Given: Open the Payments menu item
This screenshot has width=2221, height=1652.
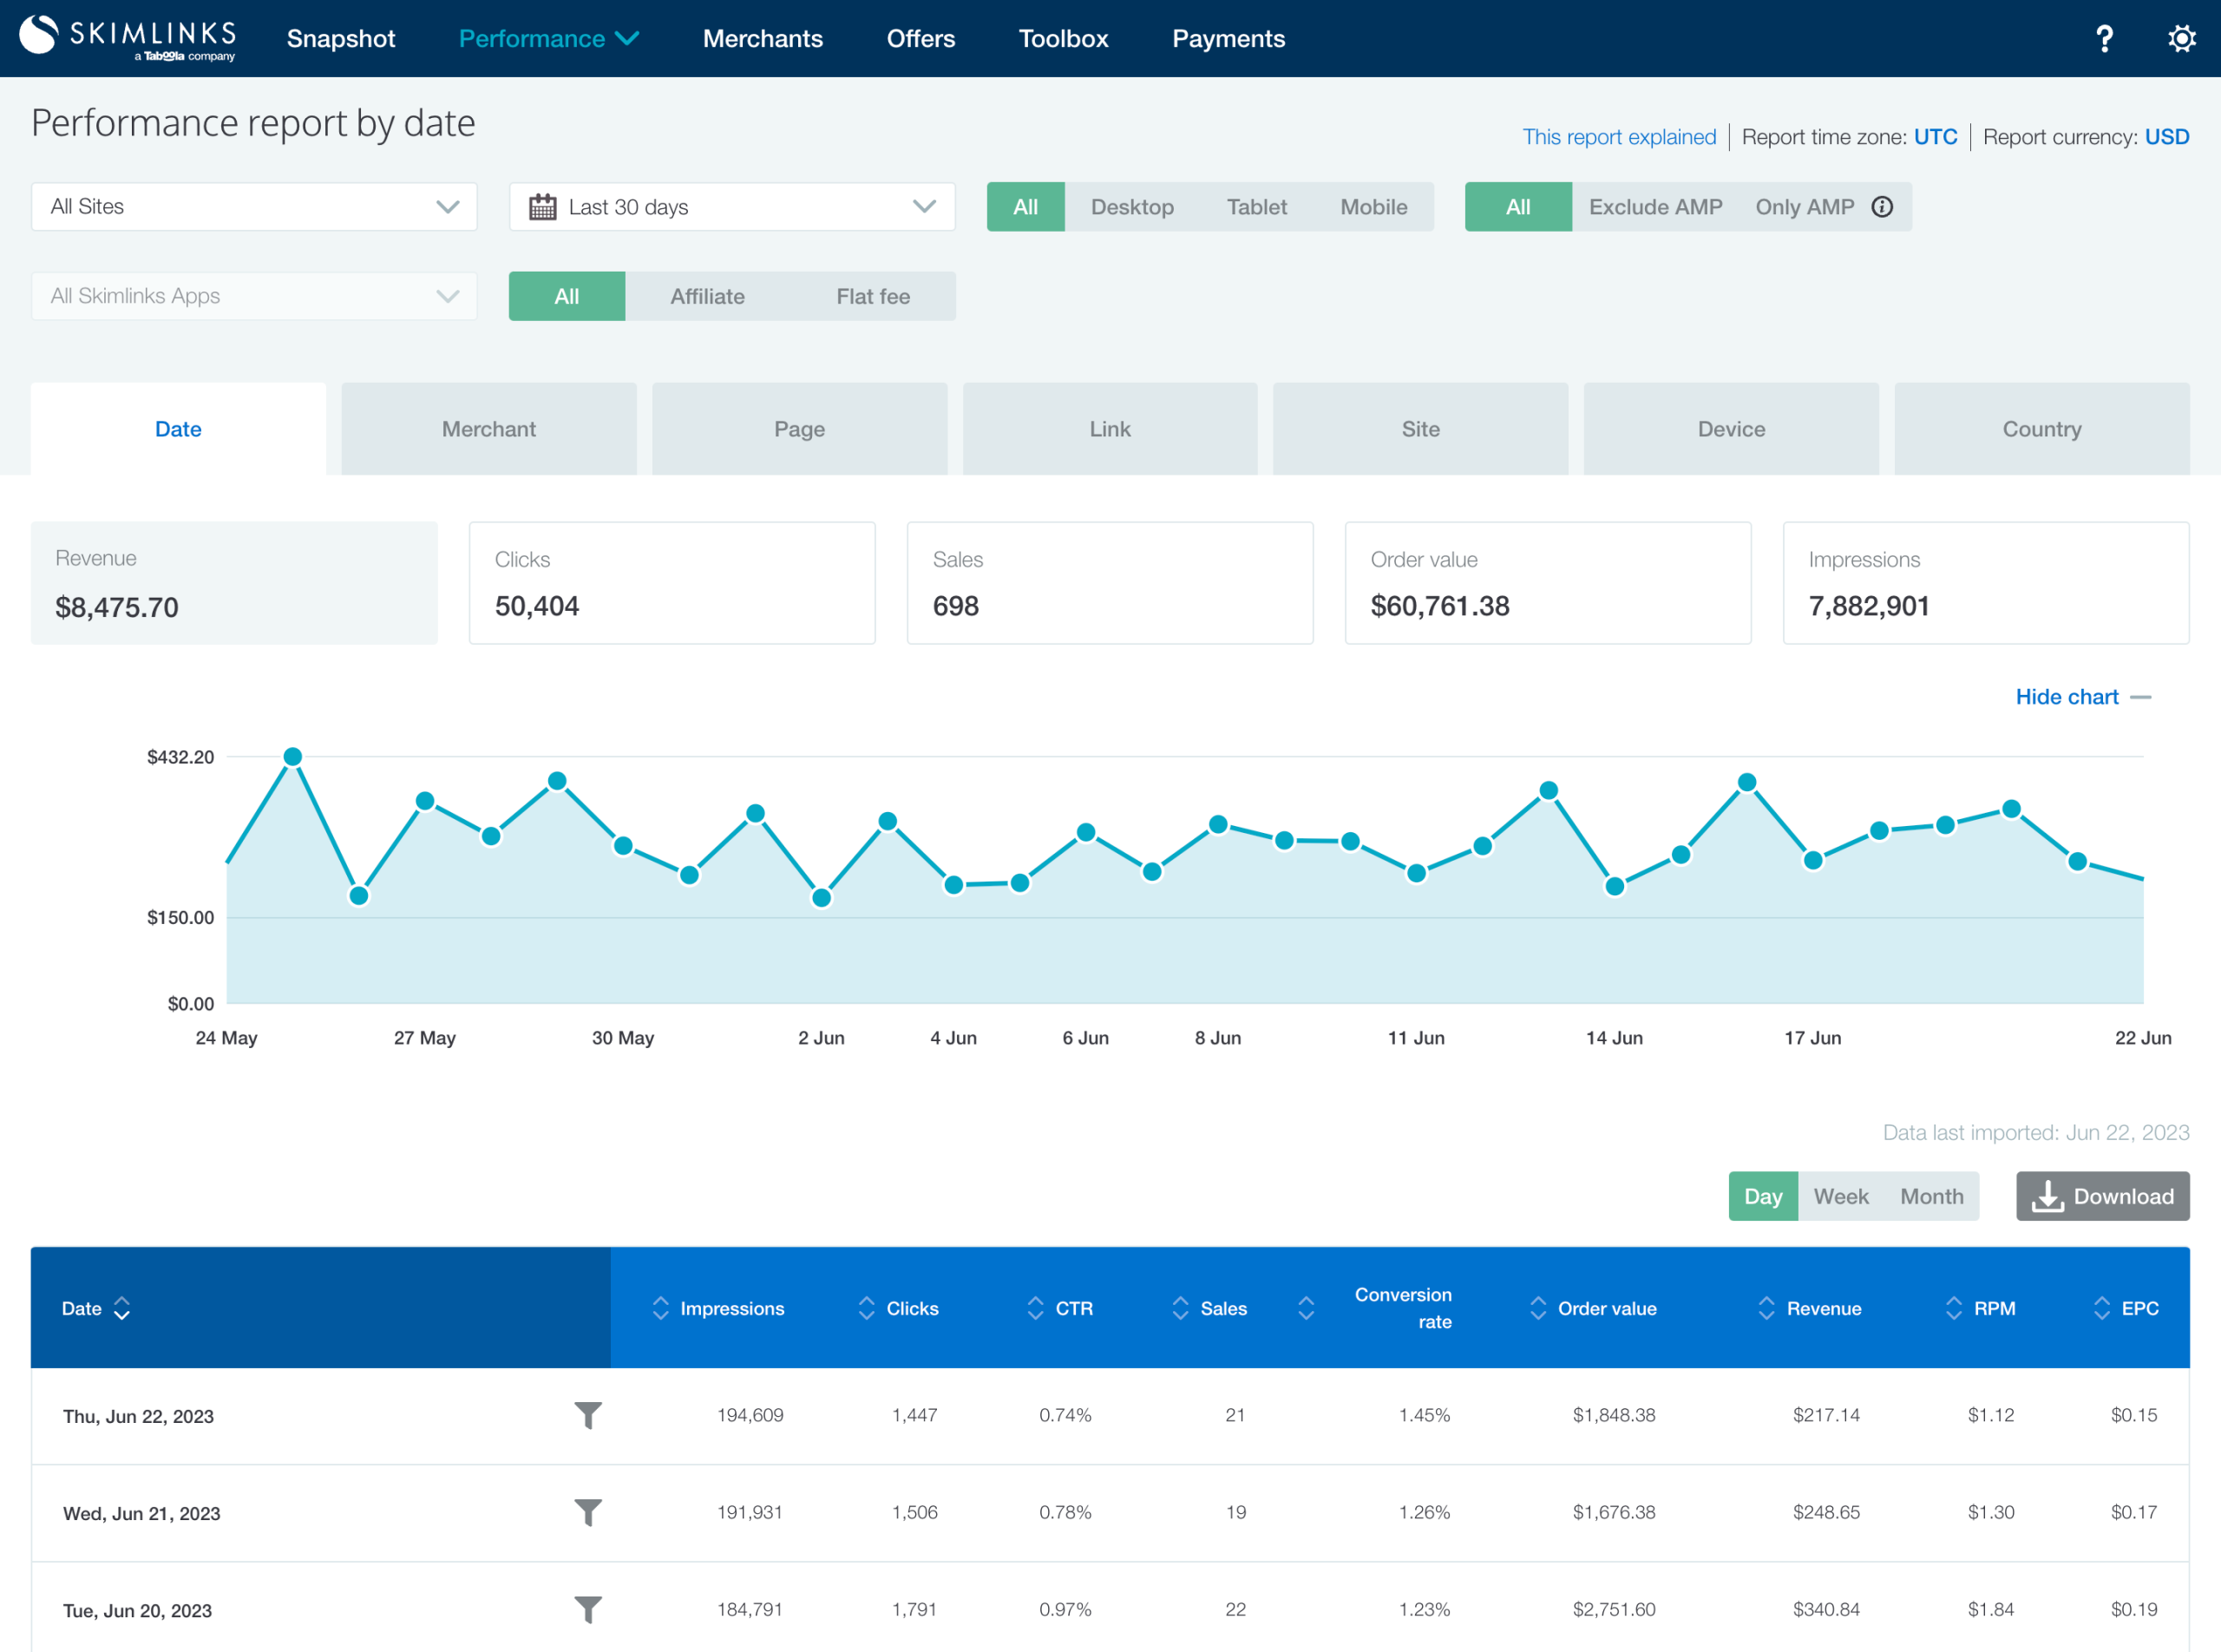Looking at the screenshot, I should pyautogui.click(x=1228, y=39).
